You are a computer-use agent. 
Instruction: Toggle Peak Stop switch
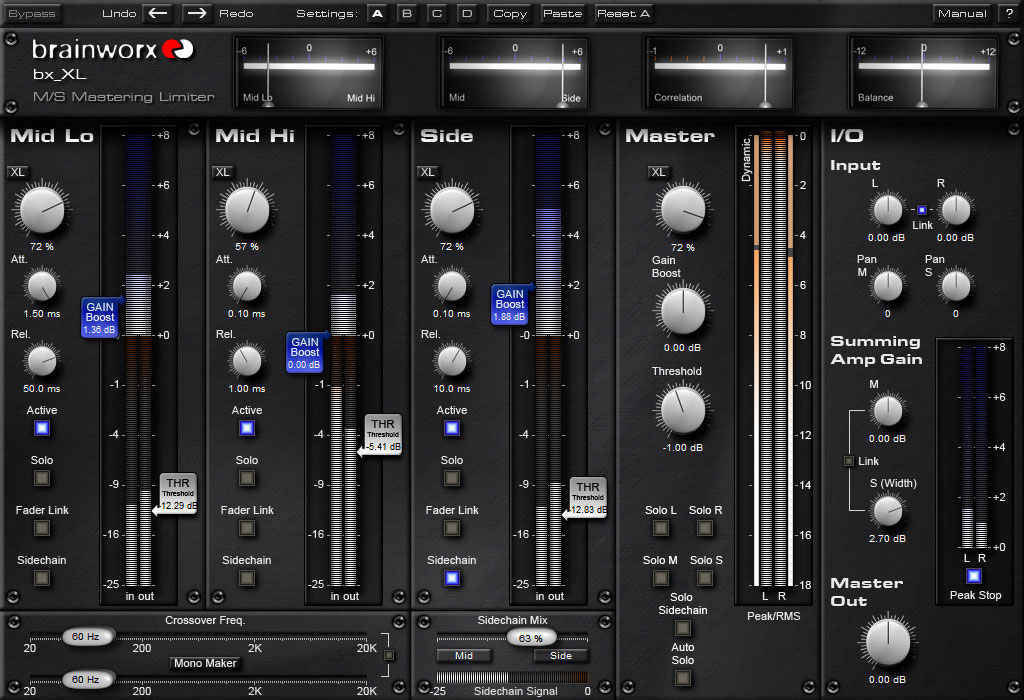coord(974,576)
